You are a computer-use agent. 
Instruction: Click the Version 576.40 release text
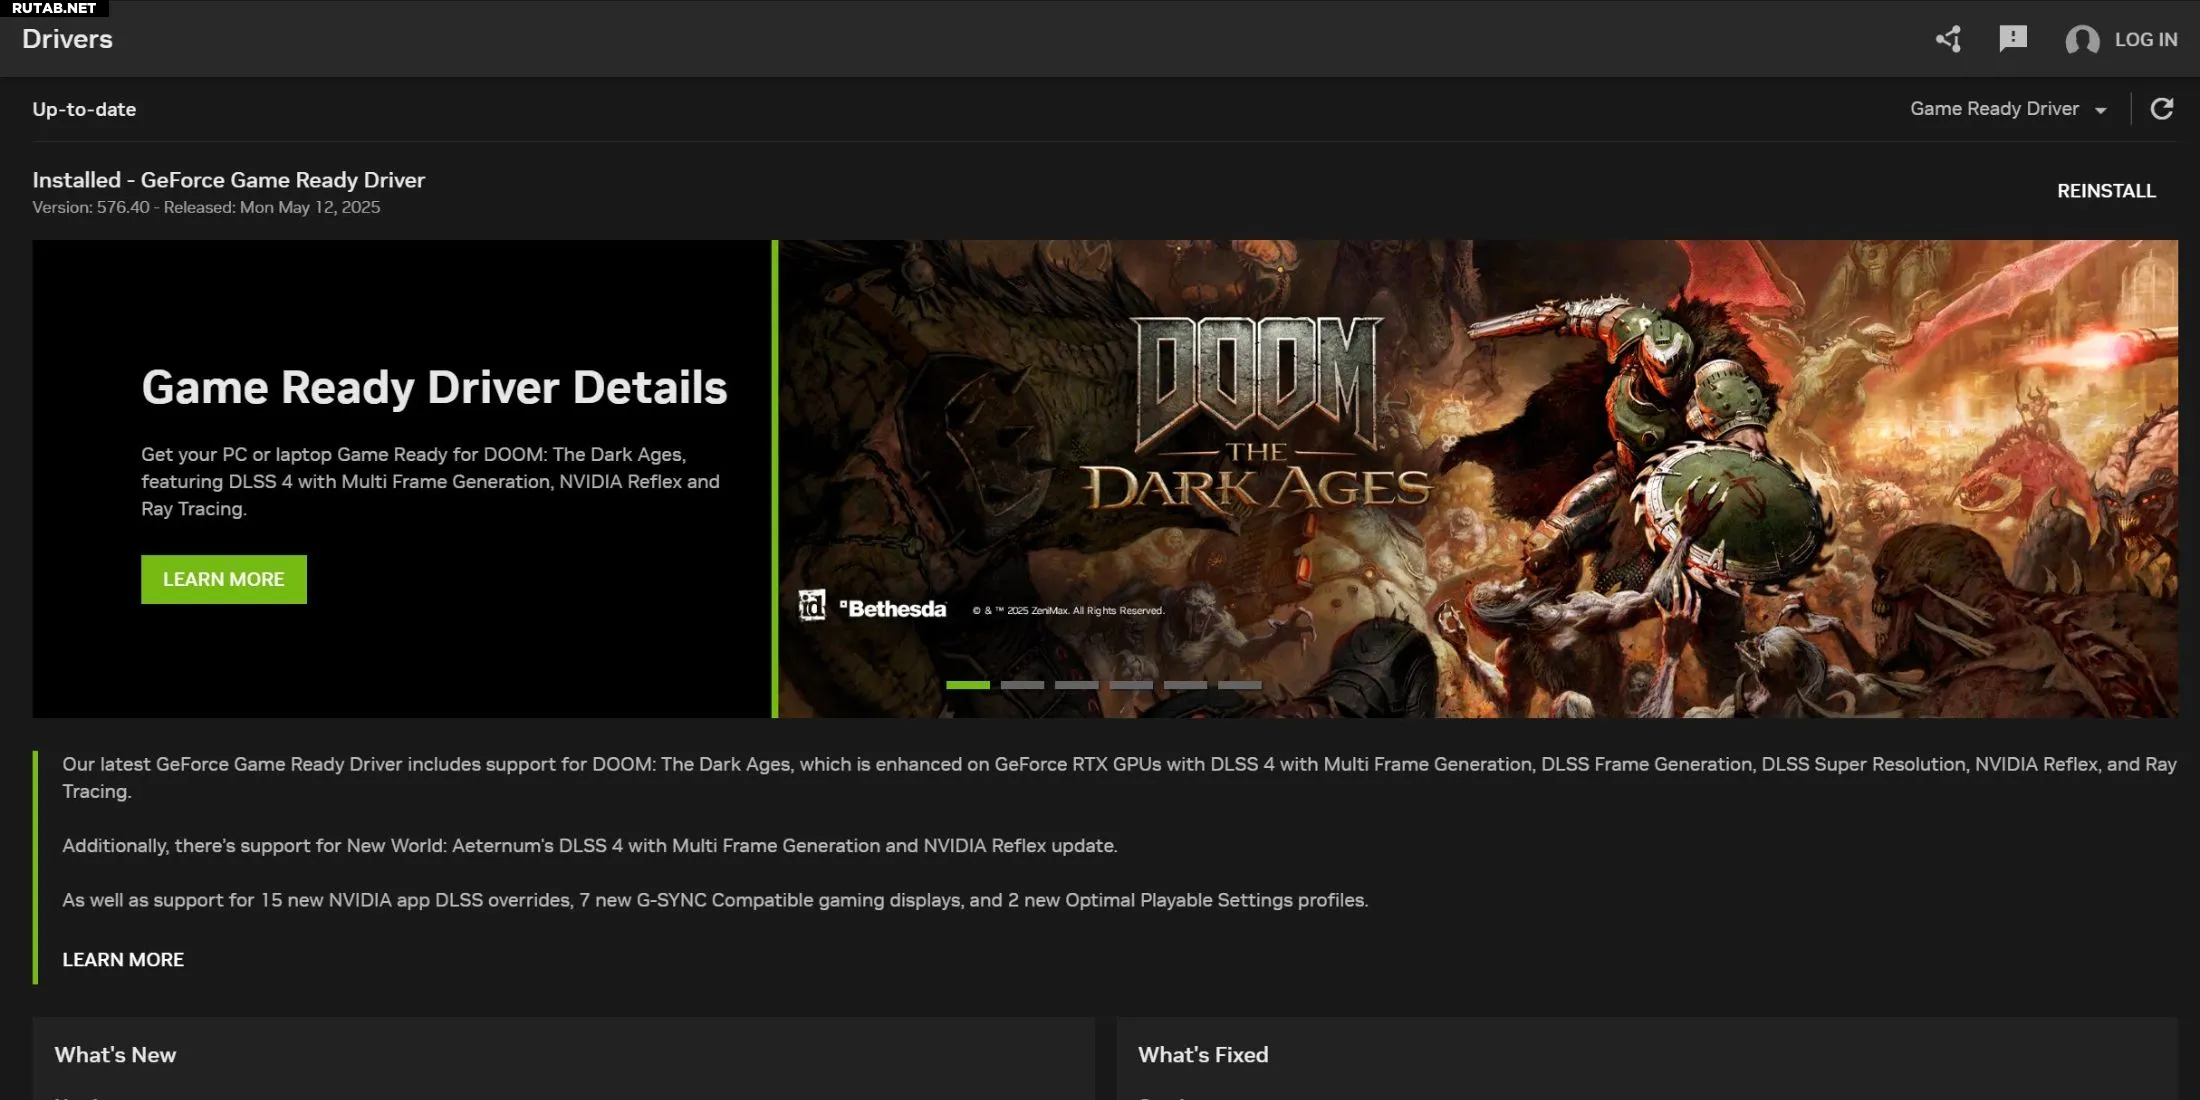pos(206,208)
